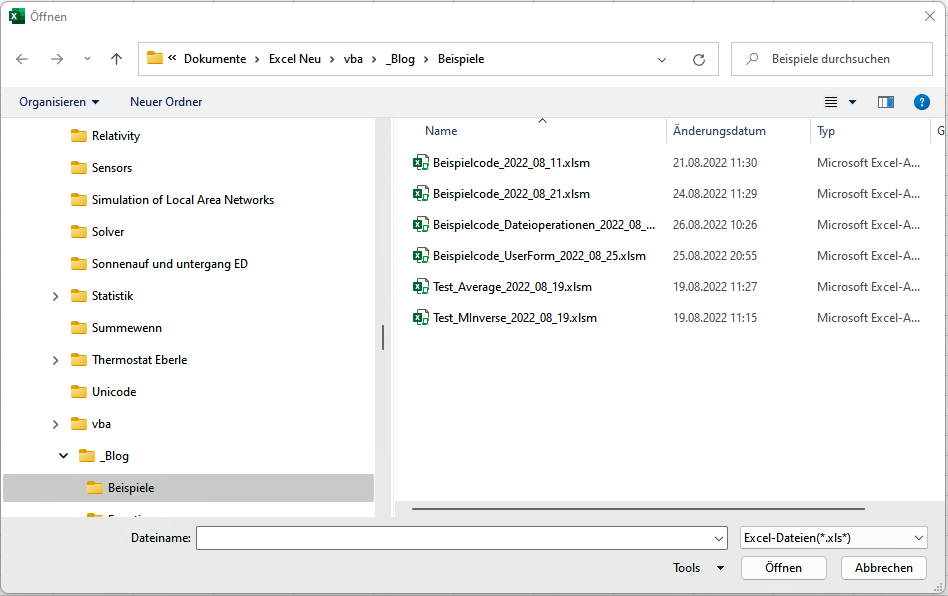Open the view options dropdown arrow
This screenshot has height=596, width=948.
[x=852, y=102]
